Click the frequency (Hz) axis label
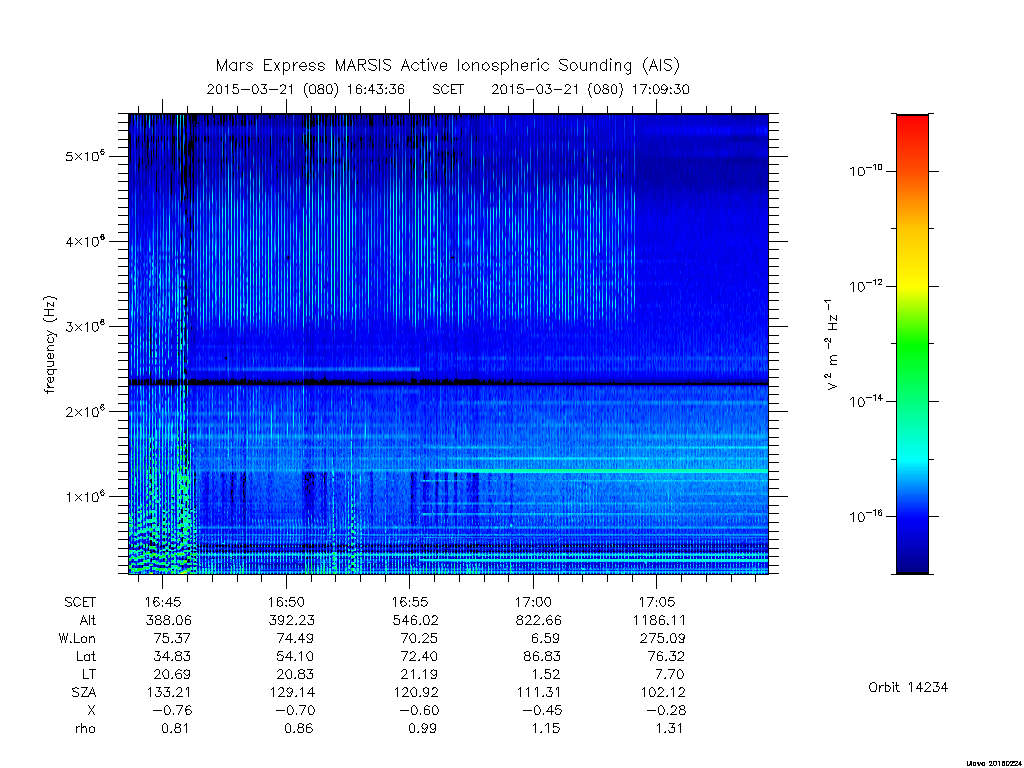The height and width of the screenshot is (768, 1024). coord(50,344)
